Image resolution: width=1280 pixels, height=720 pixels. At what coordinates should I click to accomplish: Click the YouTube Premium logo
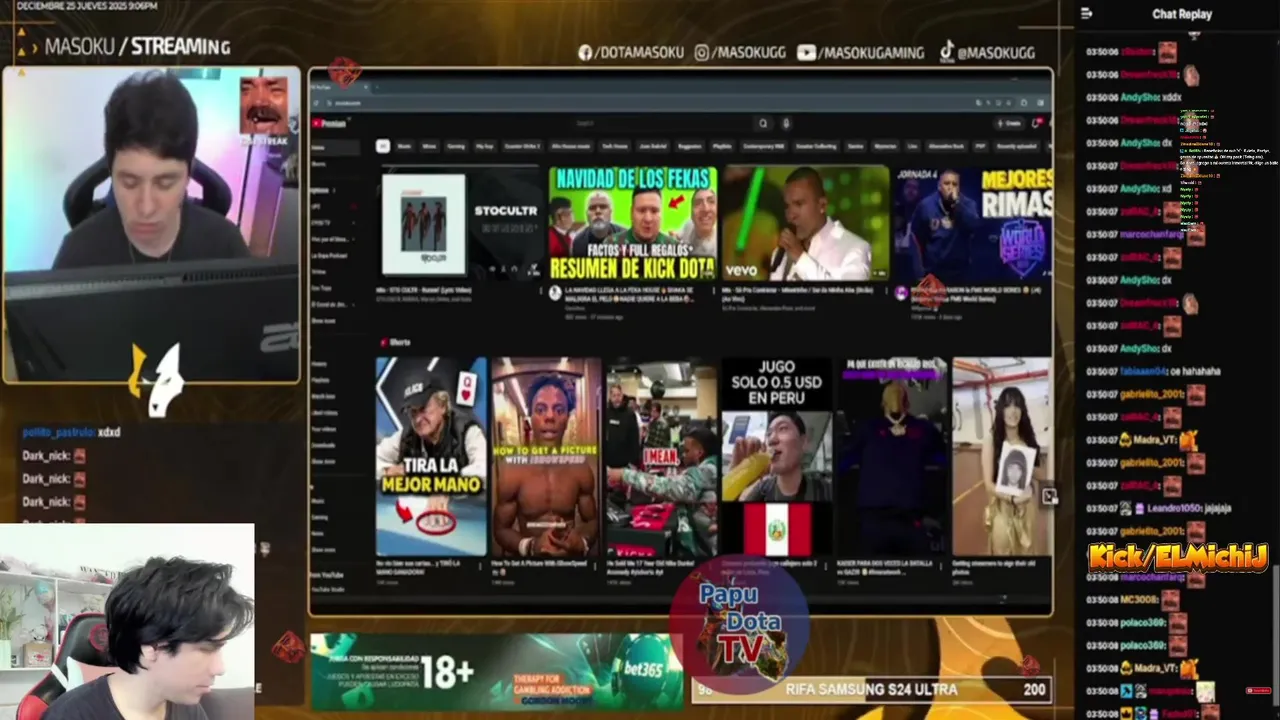330,123
